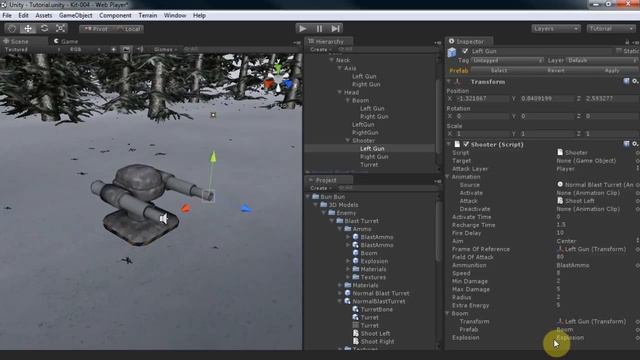
Task: Click the TurretBone icon in Project
Action: point(355,309)
